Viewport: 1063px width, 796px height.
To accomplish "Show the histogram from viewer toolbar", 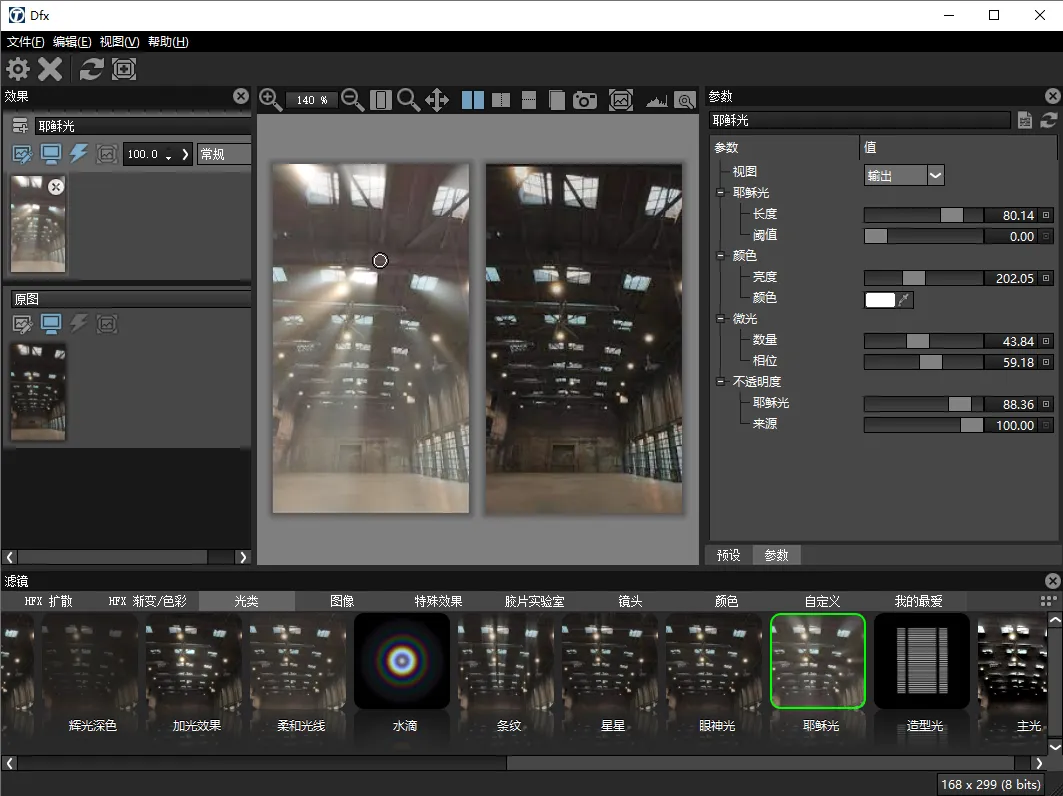I will point(656,100).
